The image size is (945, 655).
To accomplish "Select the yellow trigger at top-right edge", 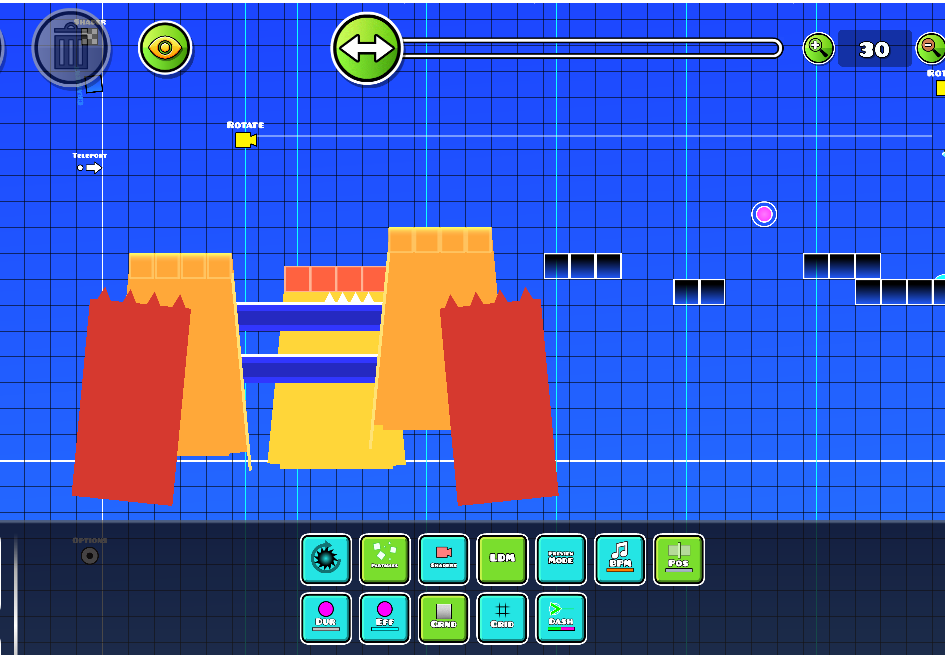I will pyautogui.click(x=940, y=88).
